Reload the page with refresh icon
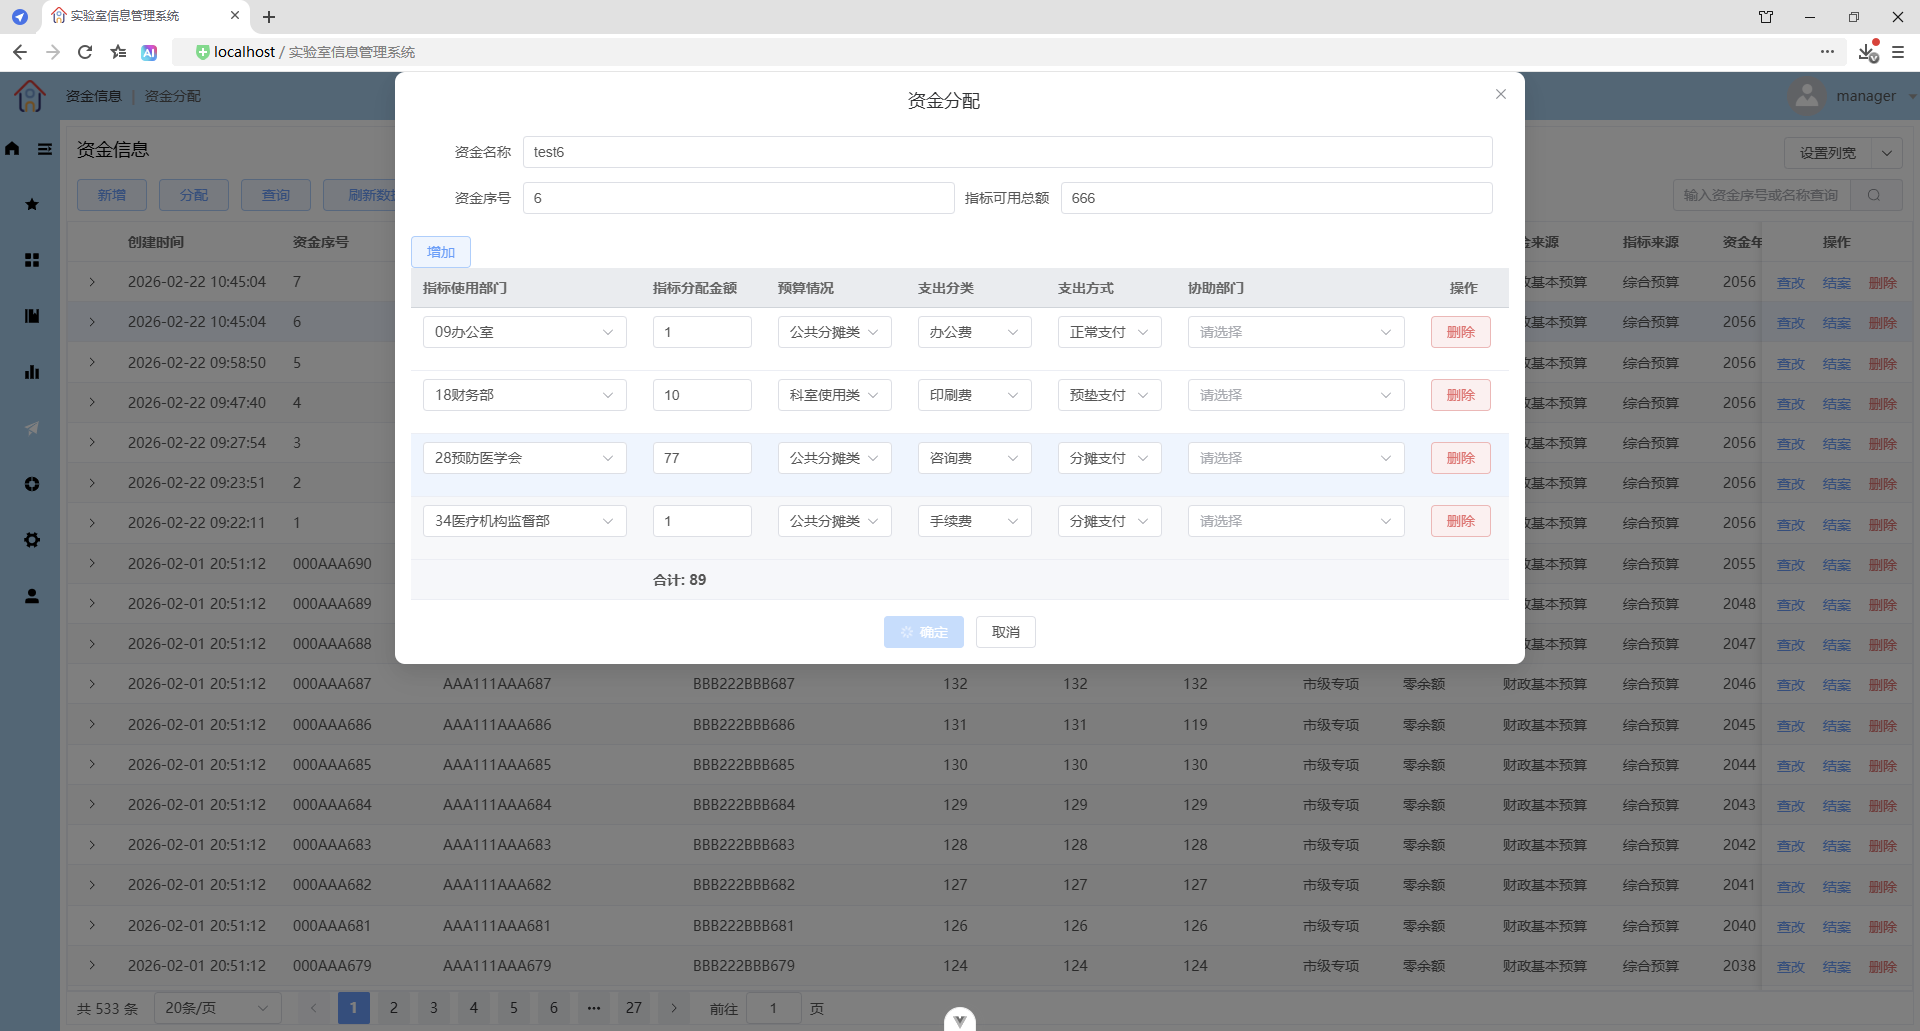 click(85, 52)
